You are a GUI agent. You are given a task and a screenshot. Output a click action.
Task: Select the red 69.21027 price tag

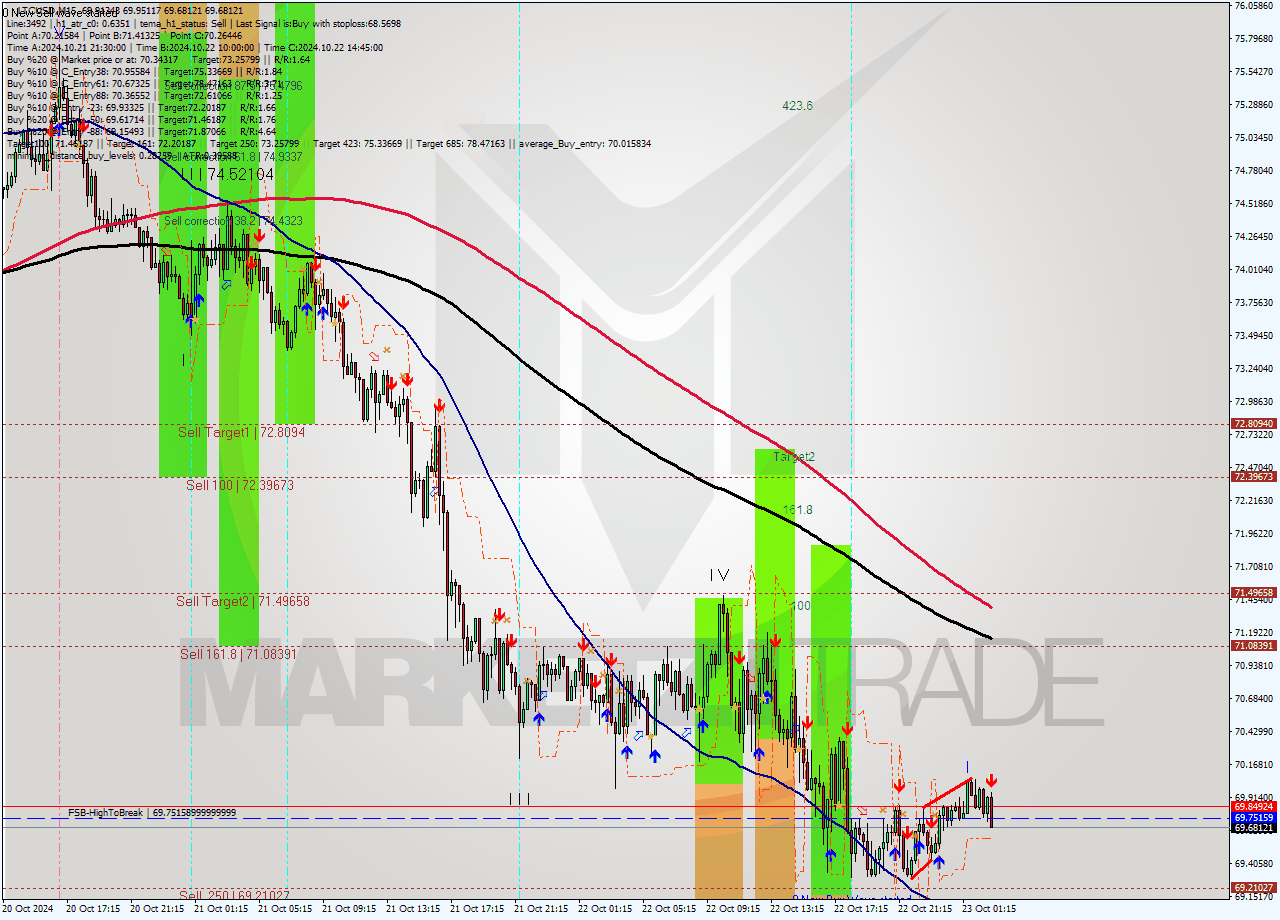pyautogui.click(x=1254, y=888)
